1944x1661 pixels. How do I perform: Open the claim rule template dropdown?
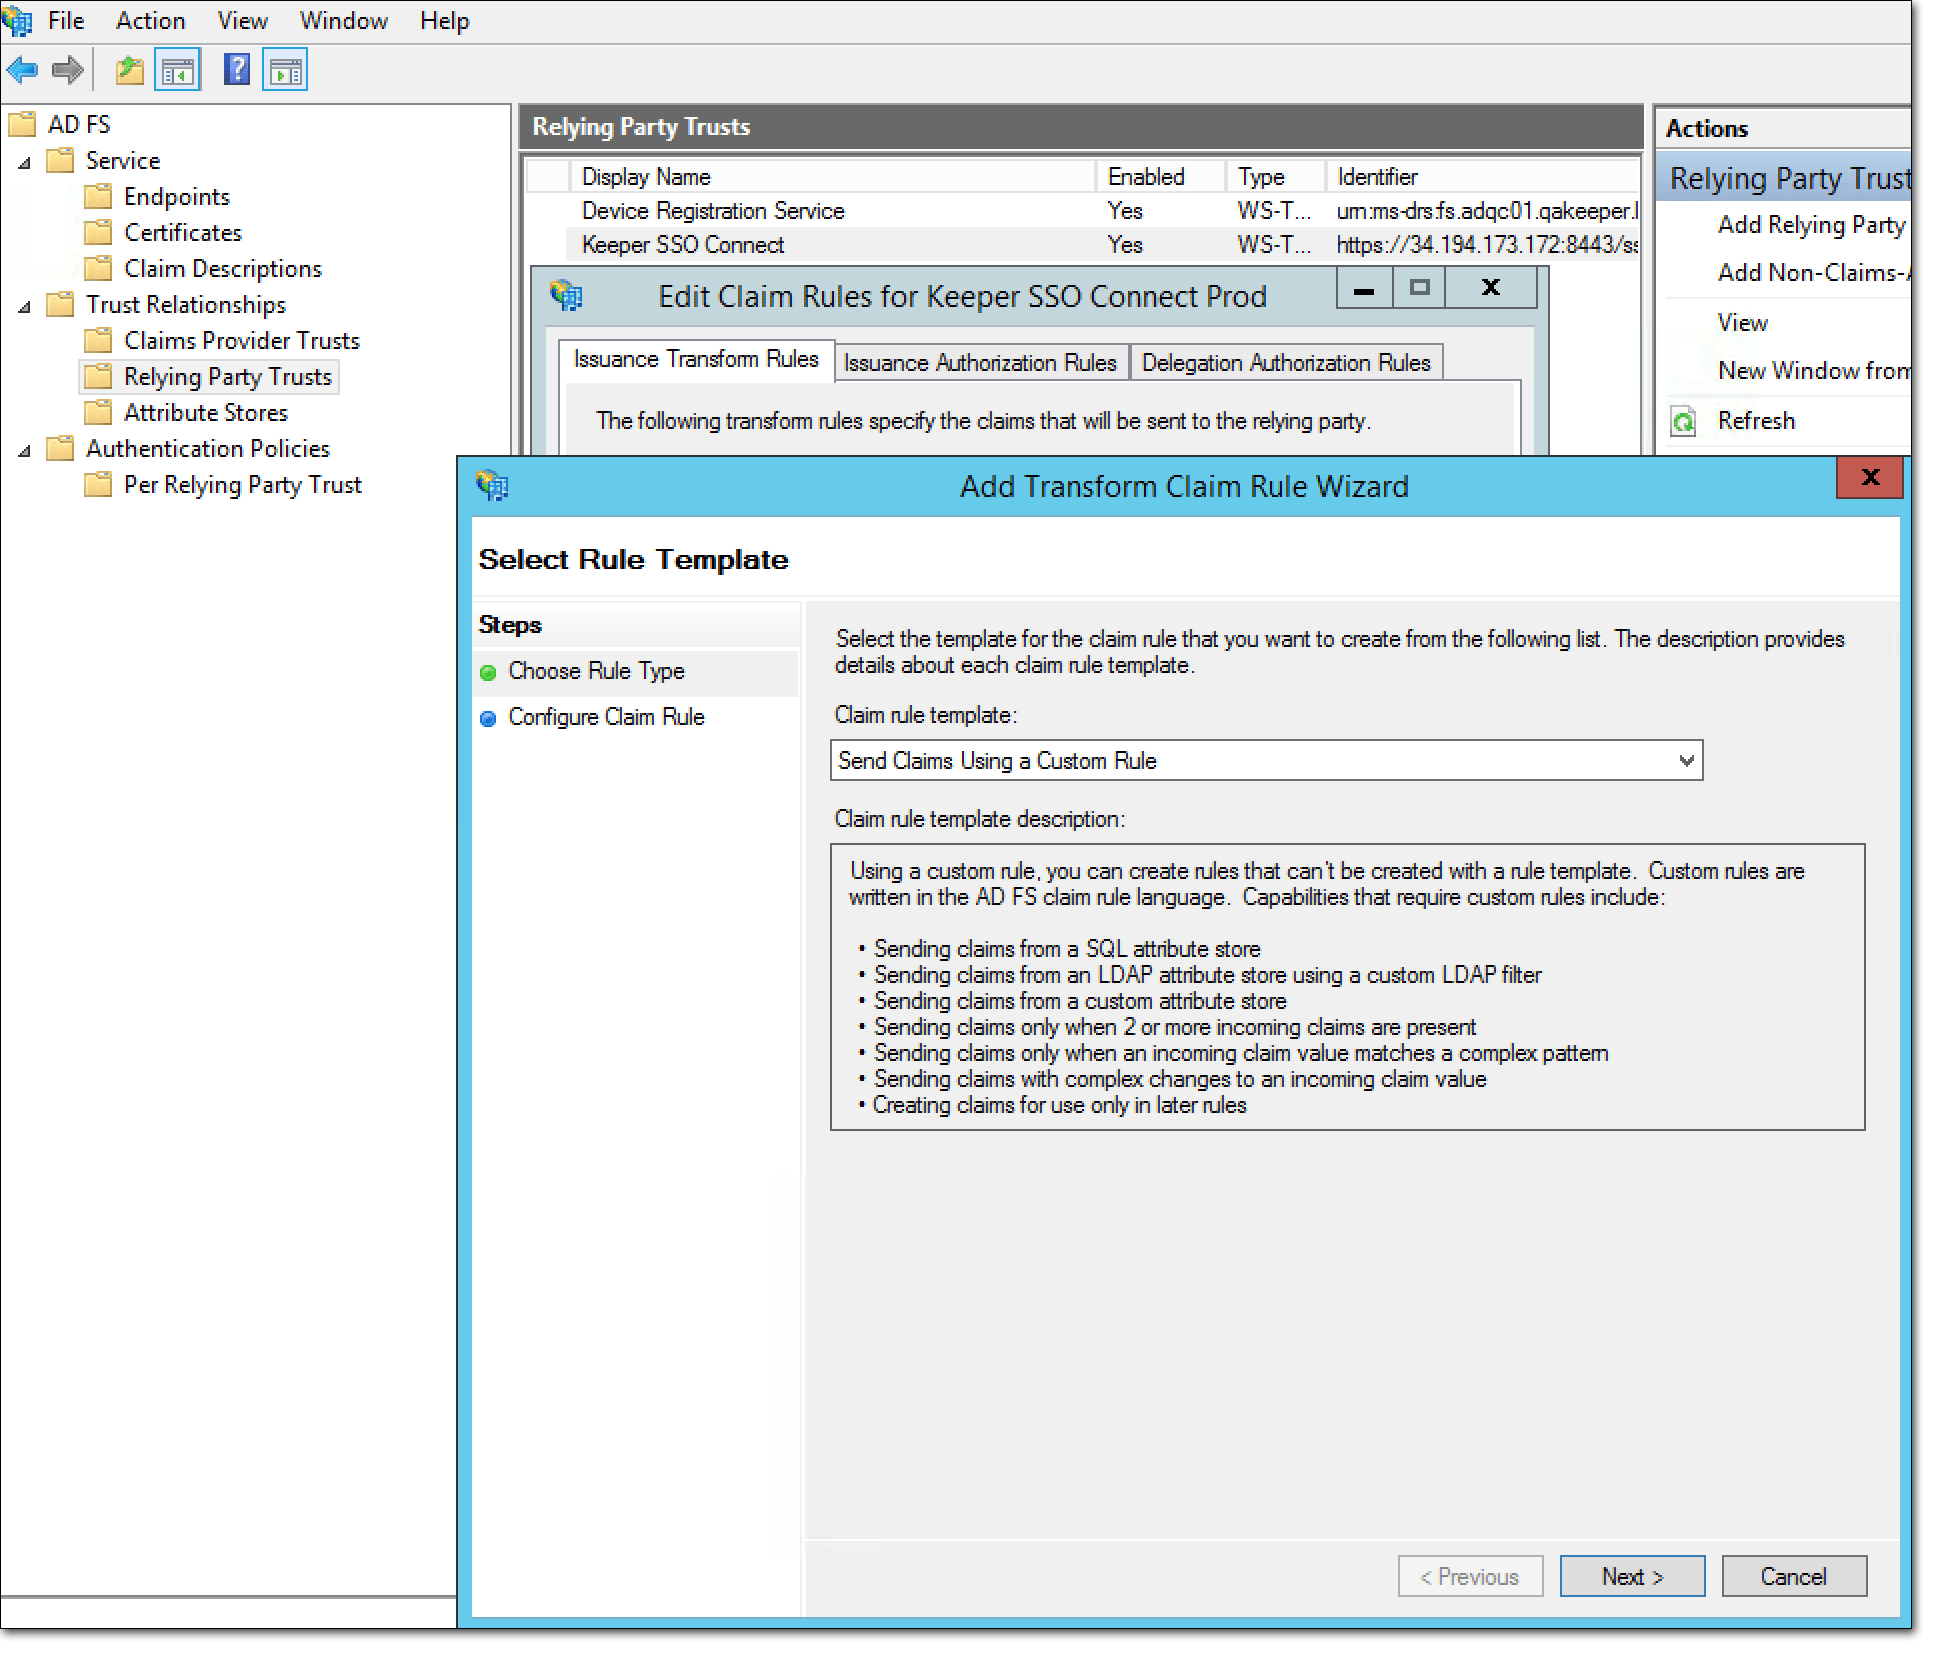pyautogui.click(x=1686, y=760)
